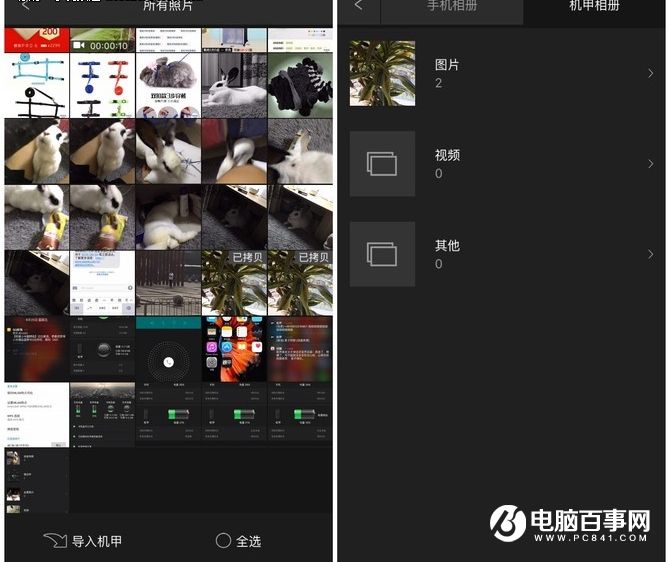This screenshot has width=670, height=562.
Task: Expand the 图片 album chevron
Action: [650, 74]
